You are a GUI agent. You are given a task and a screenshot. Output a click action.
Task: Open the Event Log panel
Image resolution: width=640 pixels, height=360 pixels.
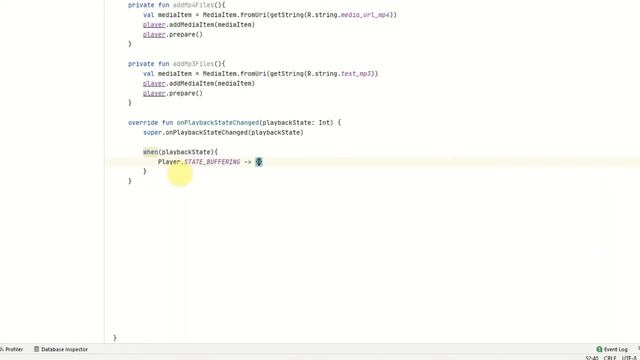coord(612,349)
